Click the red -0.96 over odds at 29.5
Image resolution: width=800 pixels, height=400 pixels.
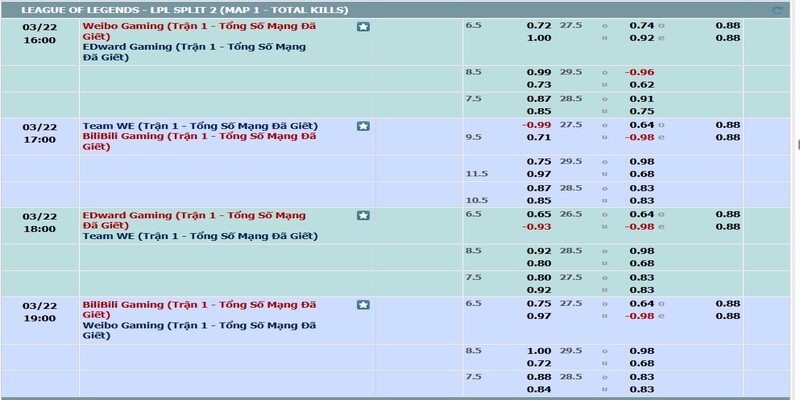point(639,73)
